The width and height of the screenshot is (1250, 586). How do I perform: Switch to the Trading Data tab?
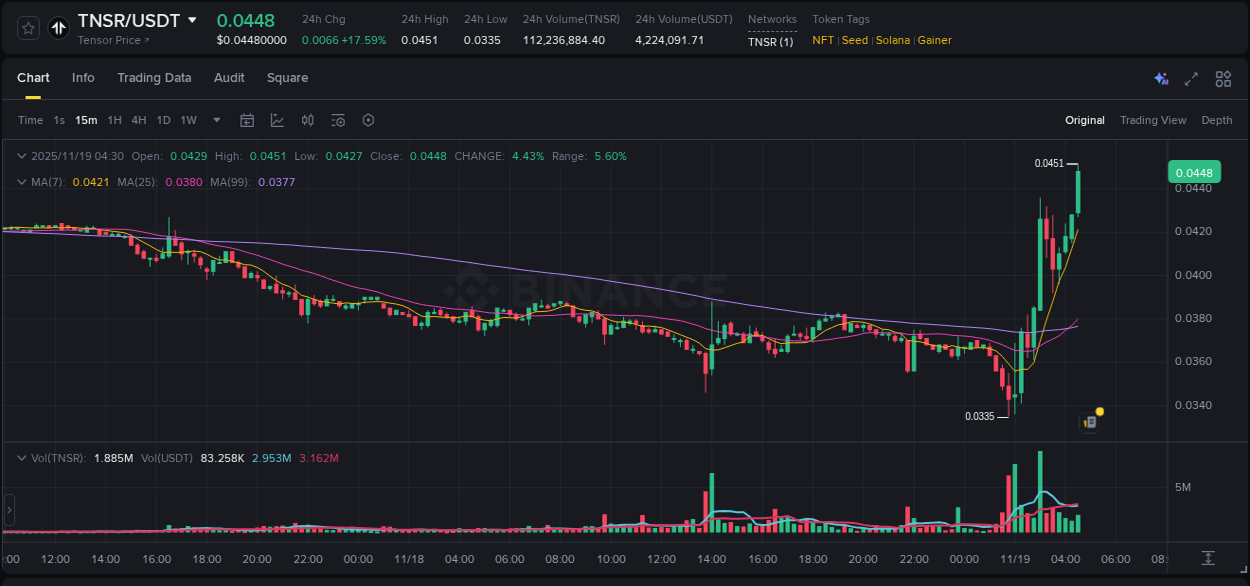[154, 78]
